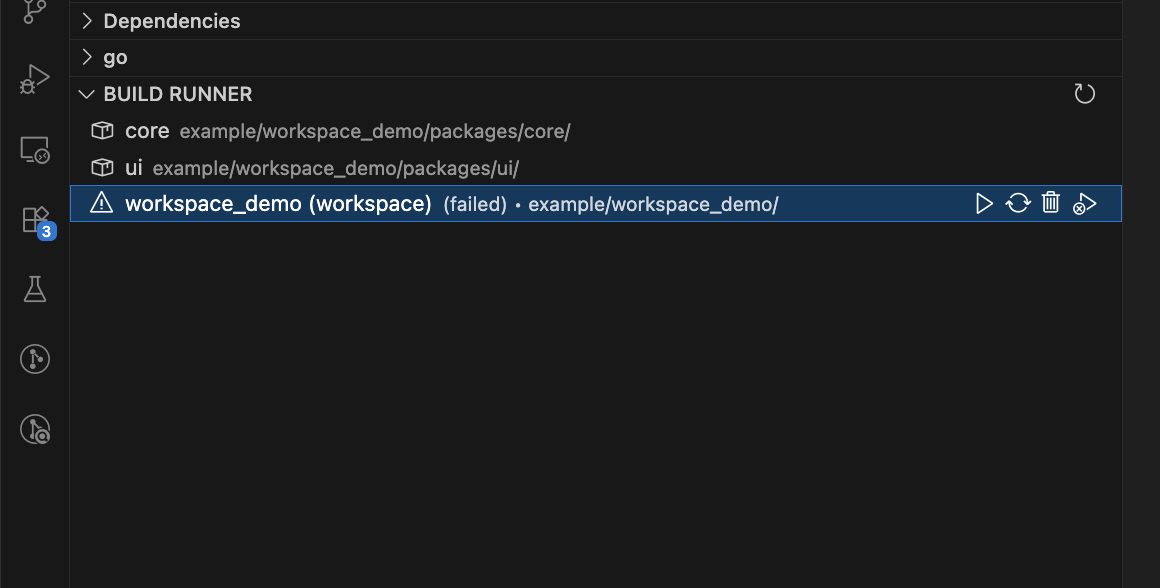Viewport: 1160px width, 588px height.
Task: Click the Dependencies header label
Action: (172, 21)
